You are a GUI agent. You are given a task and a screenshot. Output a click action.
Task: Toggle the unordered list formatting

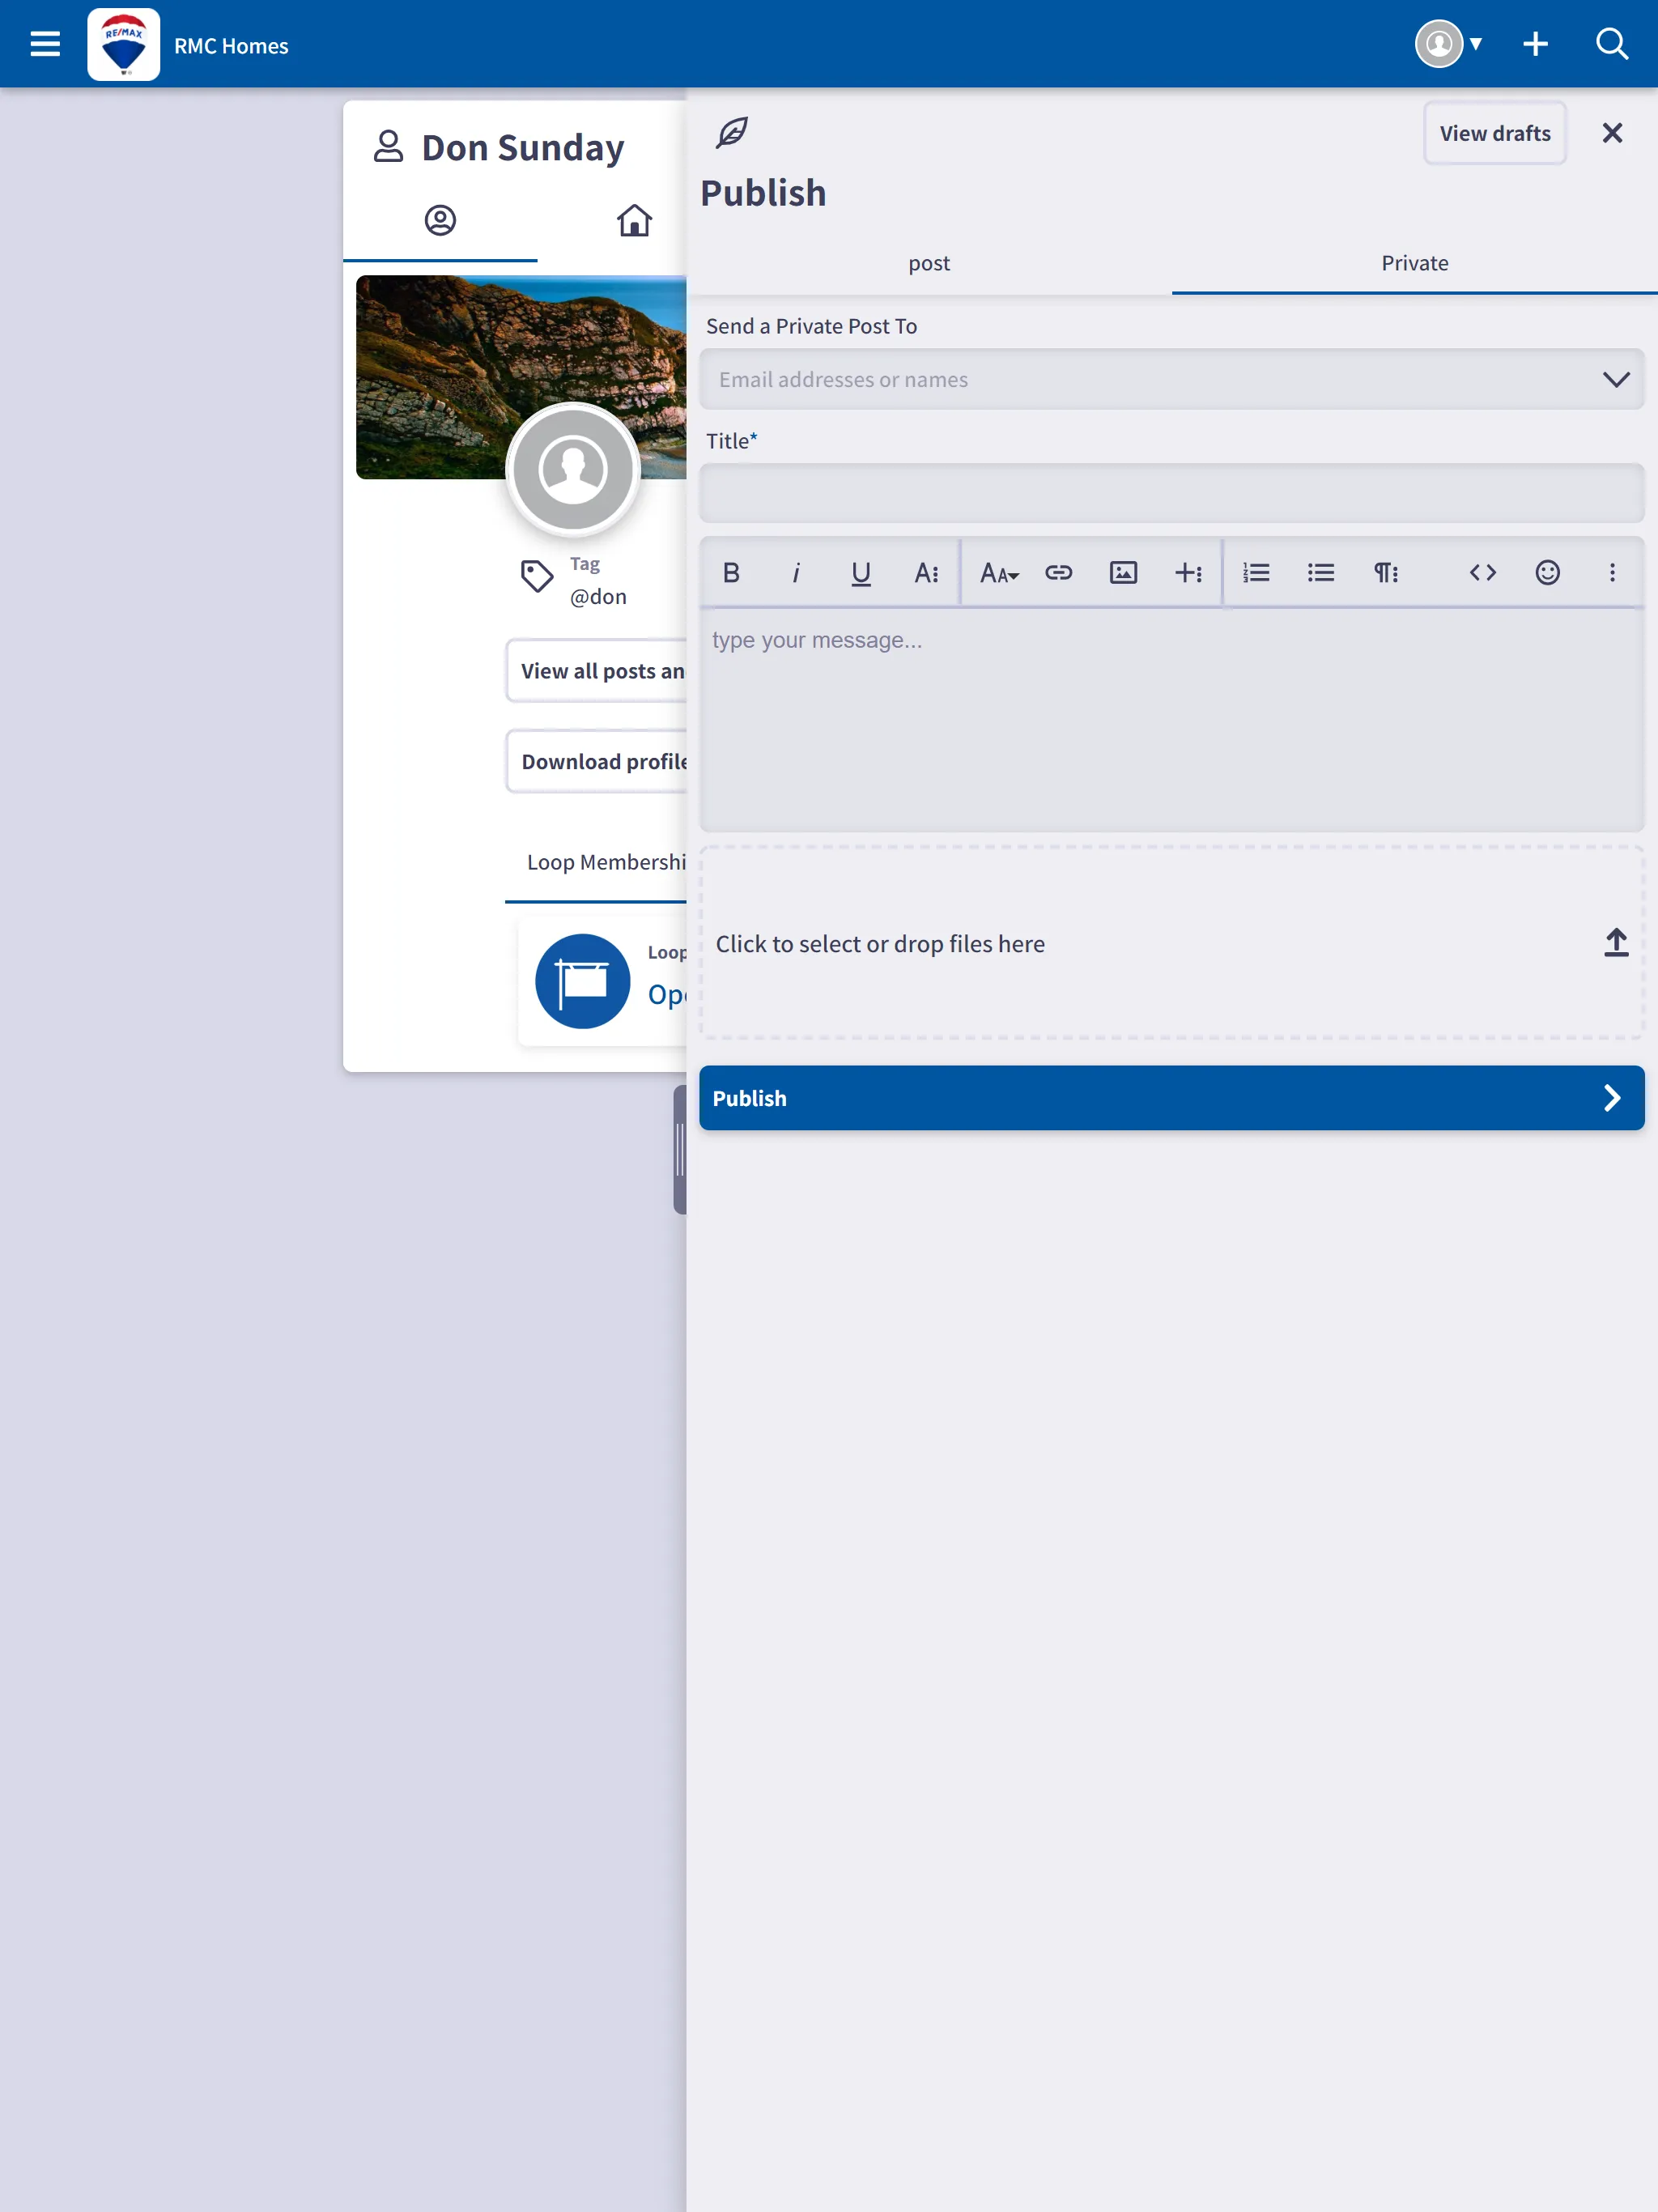(x=1320, y=573)
